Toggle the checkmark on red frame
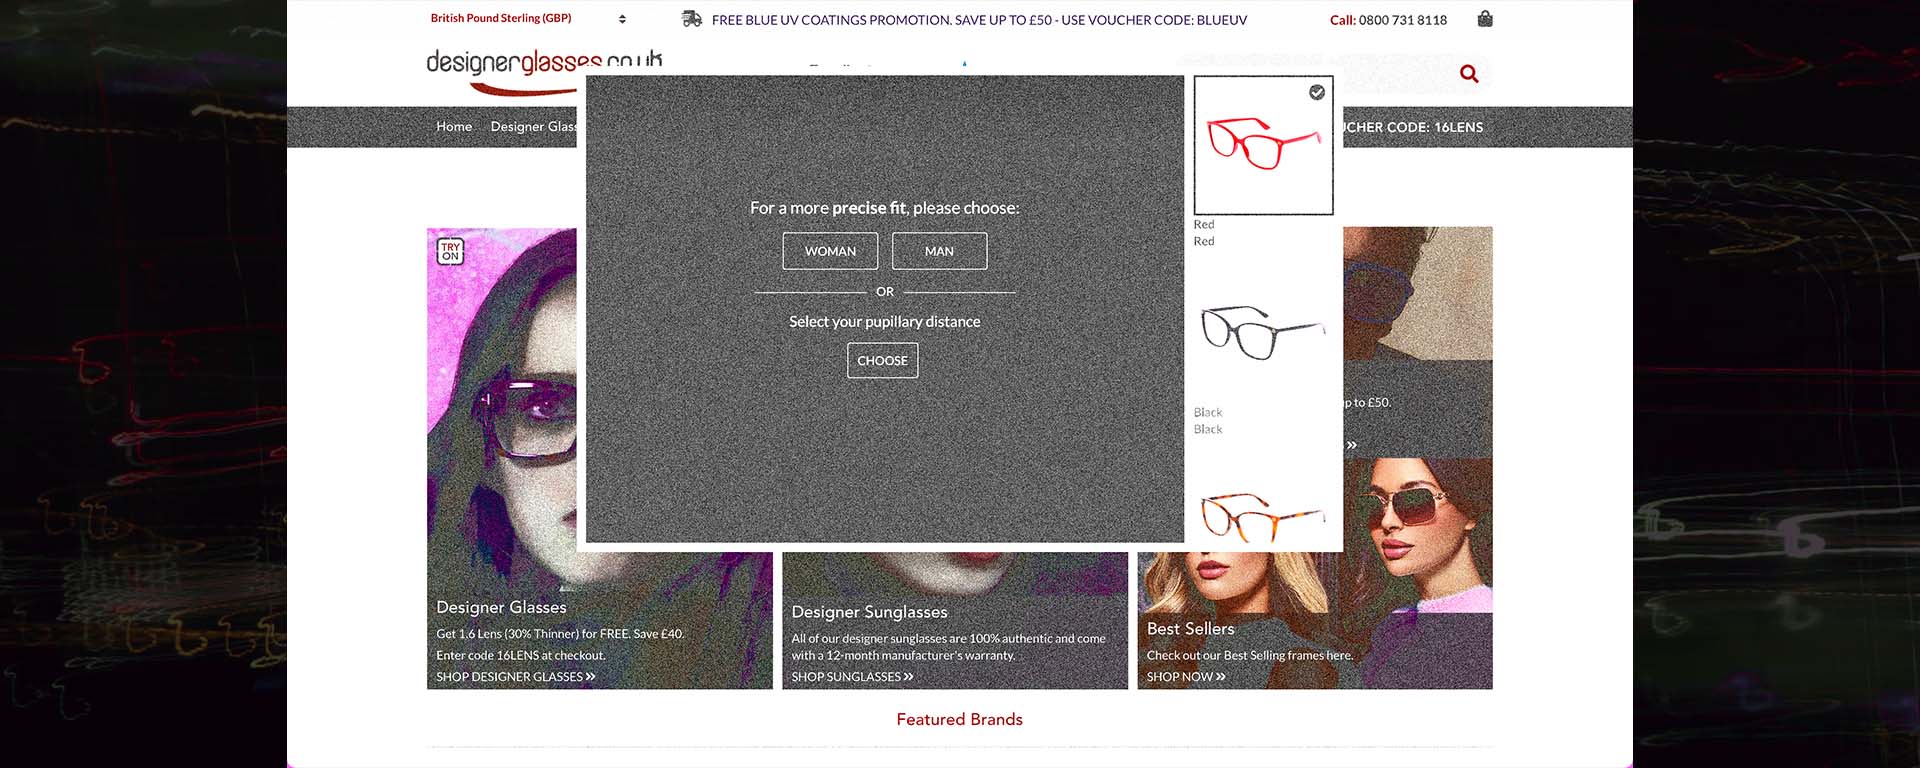This screenshot has width=1920, height=768. coord(1317,92)
